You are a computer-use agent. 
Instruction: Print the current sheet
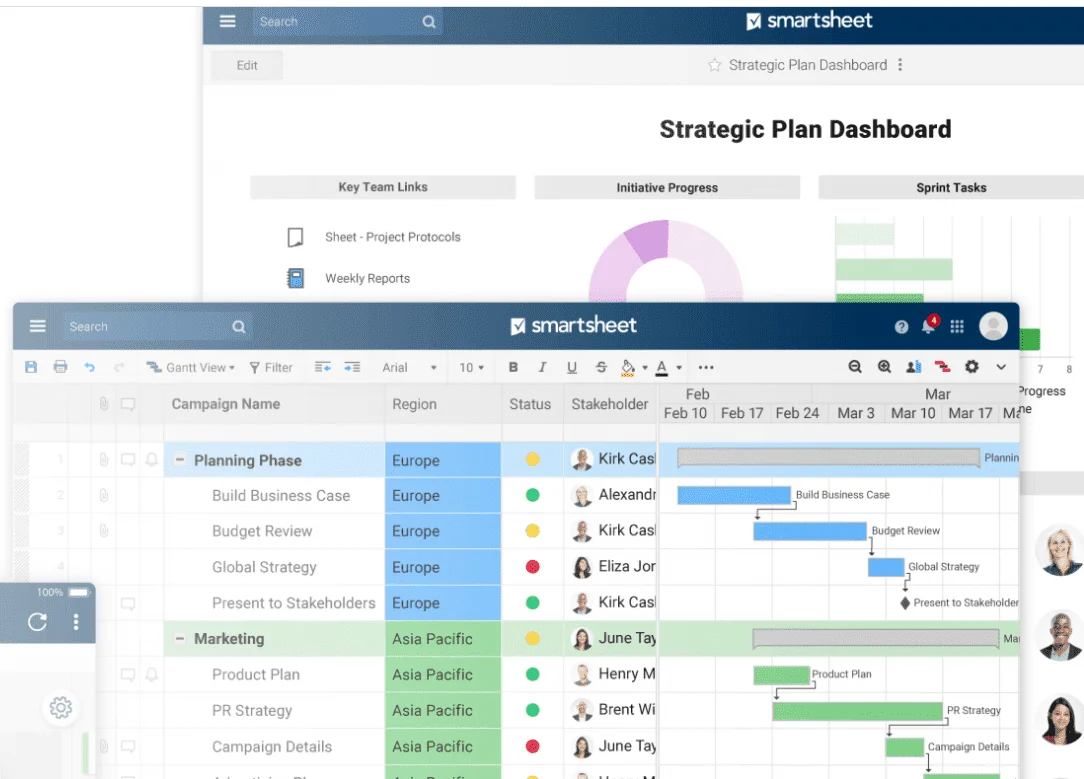[60, 367]
